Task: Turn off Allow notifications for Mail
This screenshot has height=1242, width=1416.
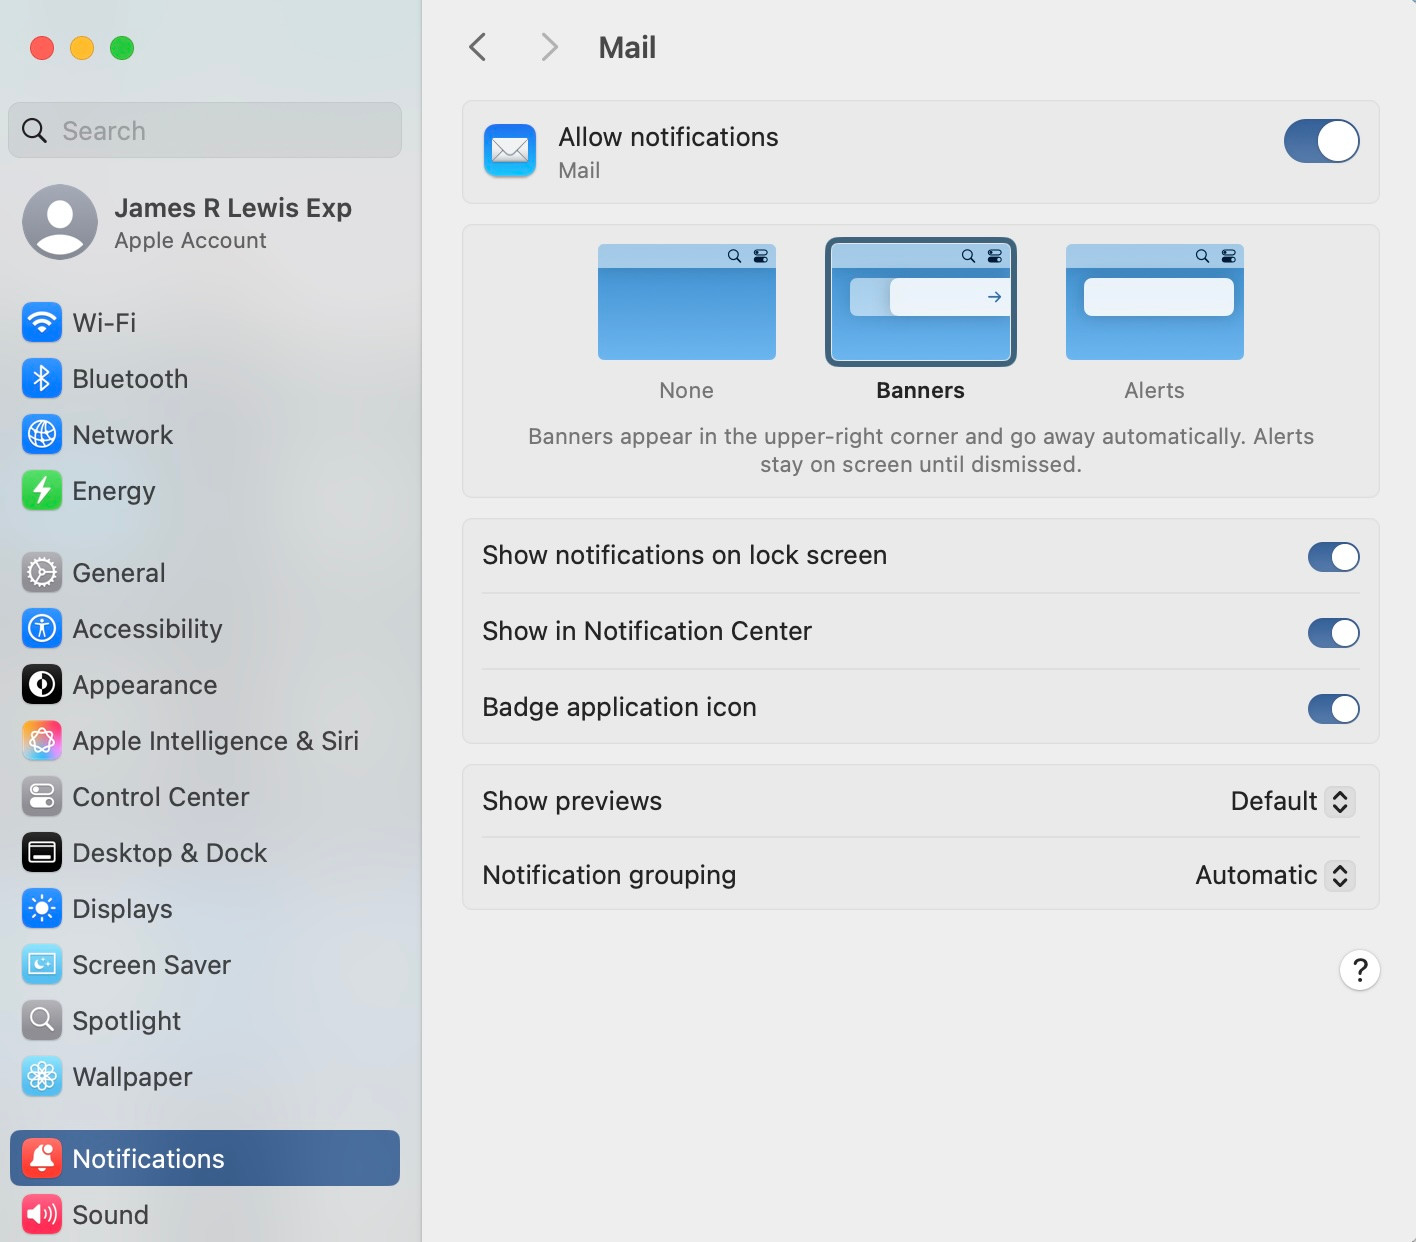Action: [x=1322, y=141]
